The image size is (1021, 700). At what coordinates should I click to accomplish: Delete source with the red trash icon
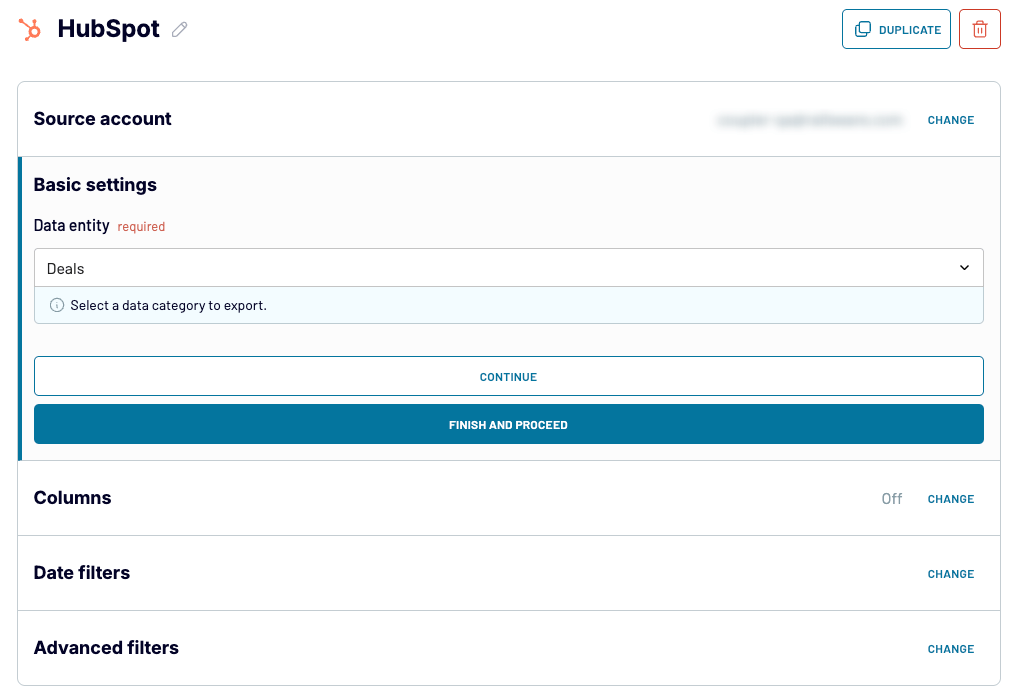tap(979, 29)
